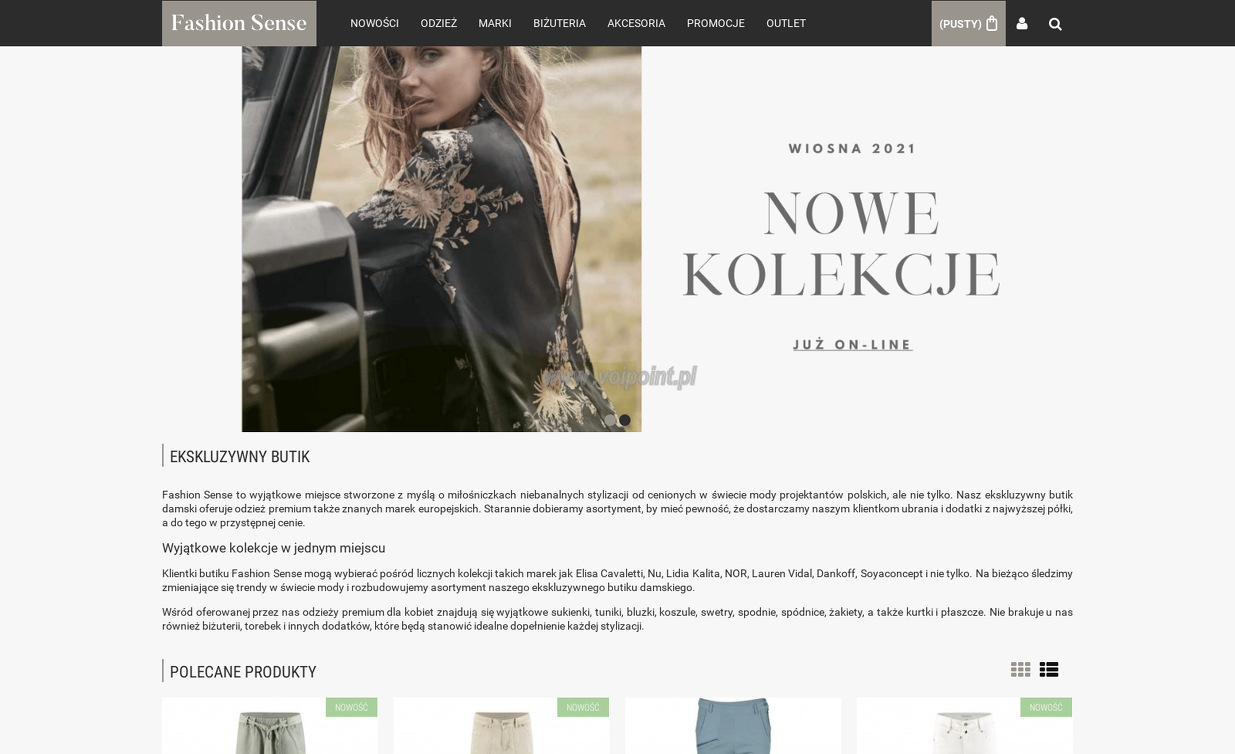Open the first green trousers product thumbnail
Screen dimensions: 1235x754
(270, 726)
